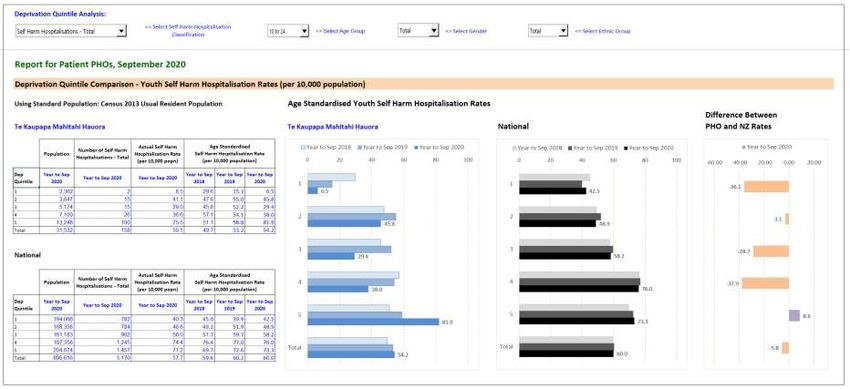Click Year to Sep 2018 legend swatch in PHO chart
The image size is (850, 389).
click(x=304, y=147)
